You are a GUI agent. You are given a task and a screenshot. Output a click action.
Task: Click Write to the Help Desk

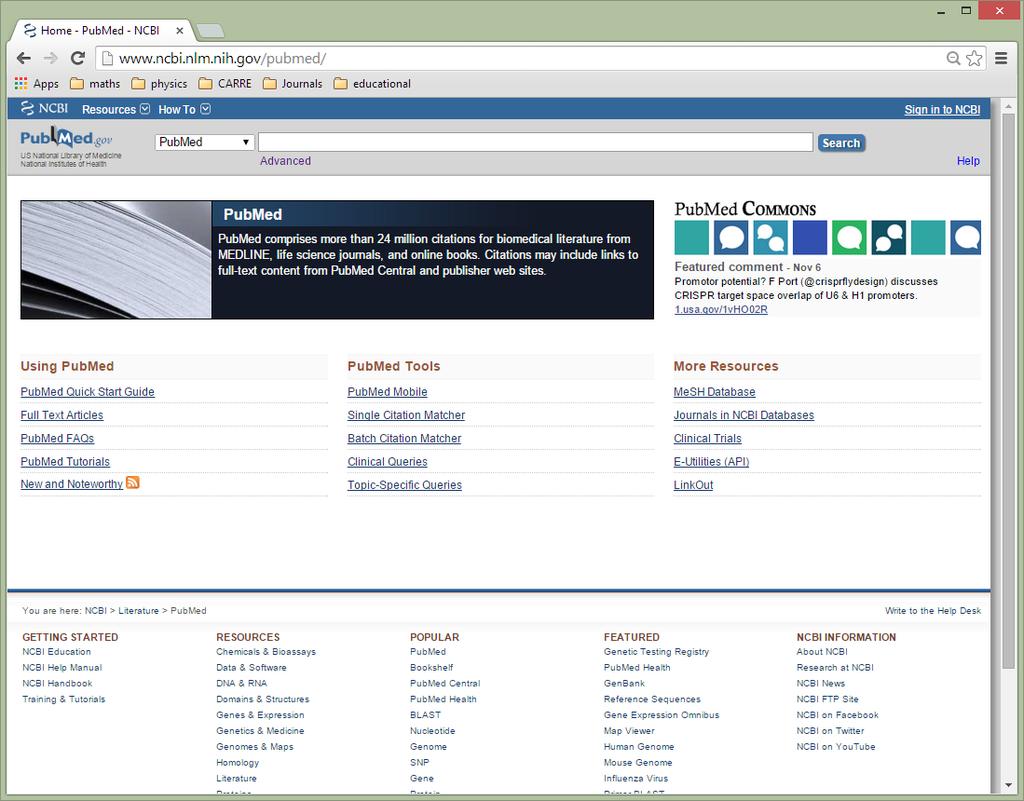click(933, 610)
